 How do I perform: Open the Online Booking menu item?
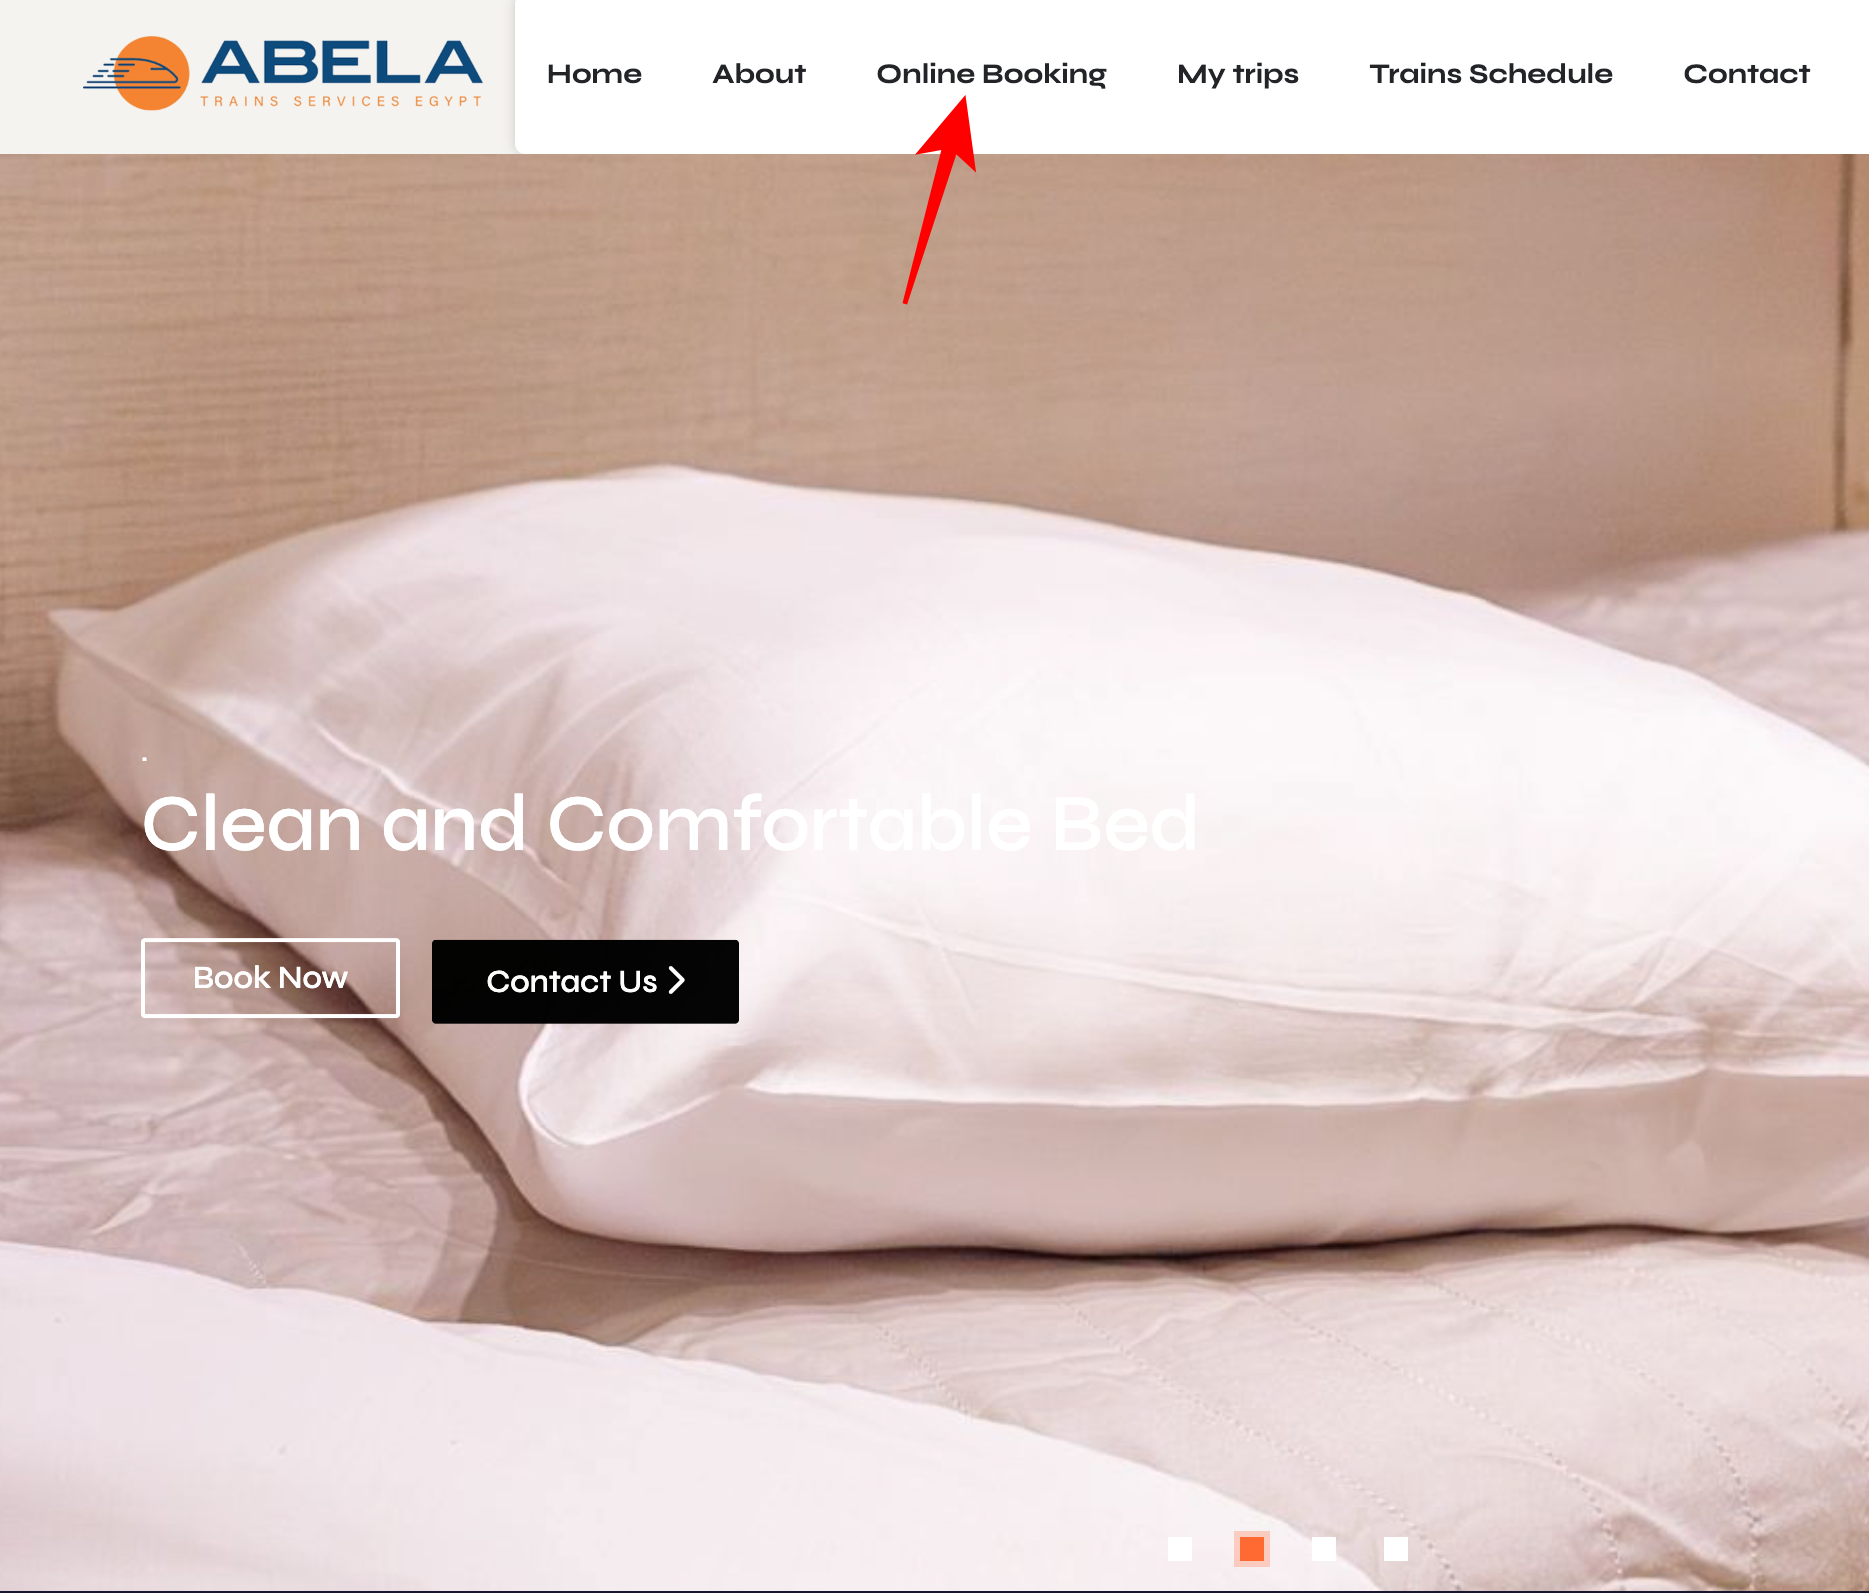[x=991, y=75]
